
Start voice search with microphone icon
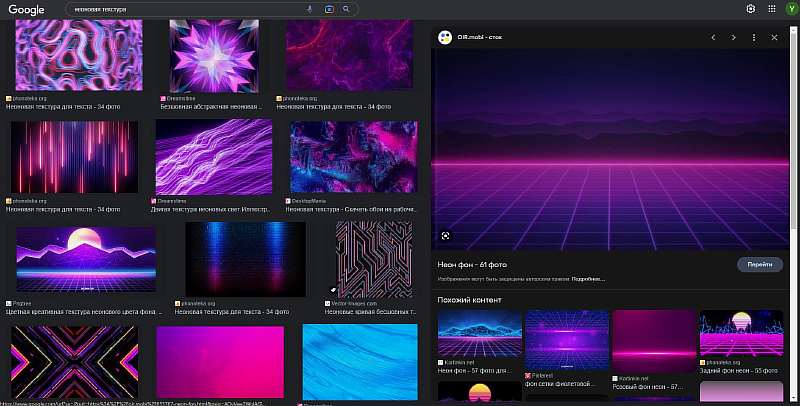[x=309, y=9]
